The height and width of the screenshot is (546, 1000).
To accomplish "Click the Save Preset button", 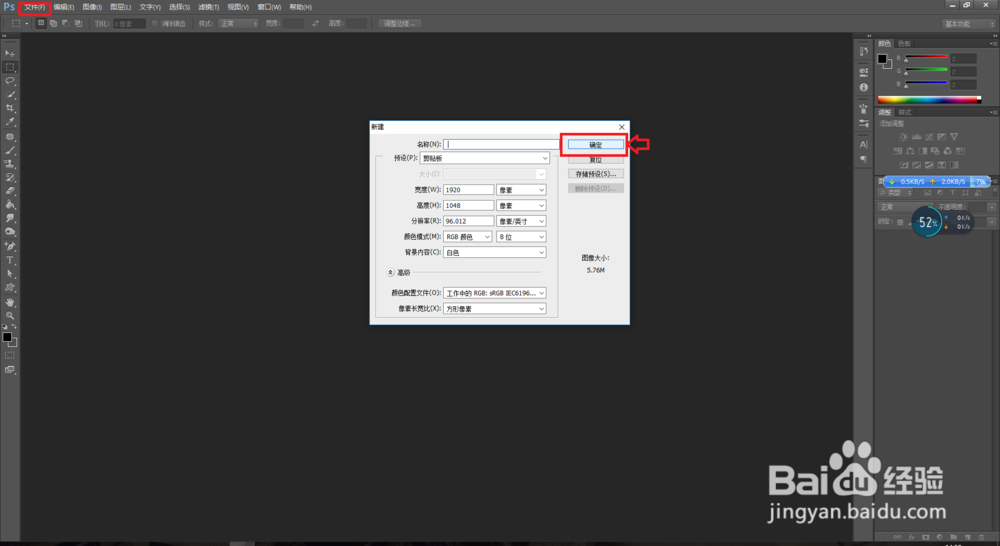I will click(596, 174).
